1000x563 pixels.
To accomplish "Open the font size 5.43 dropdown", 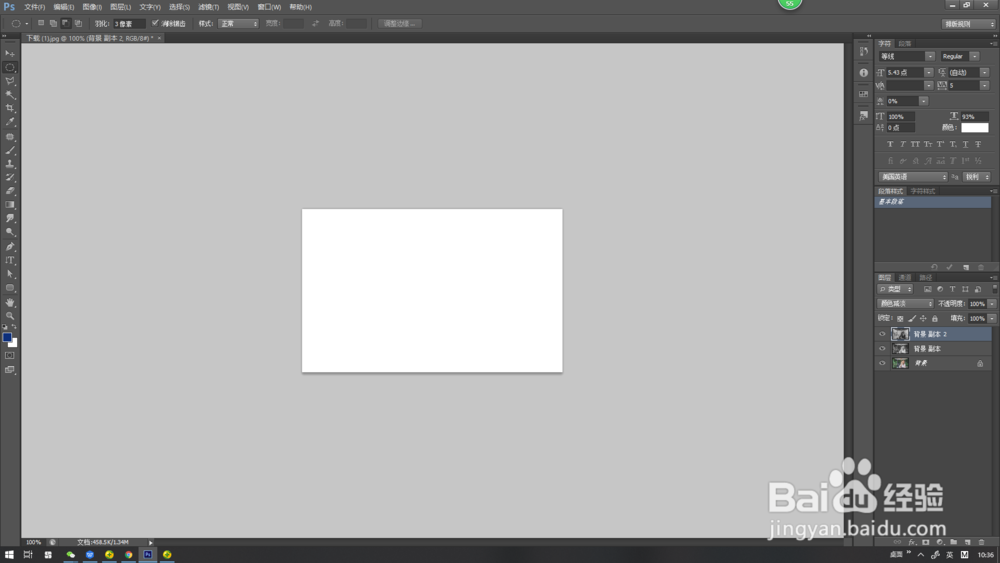I will click(x=929, y=73).
